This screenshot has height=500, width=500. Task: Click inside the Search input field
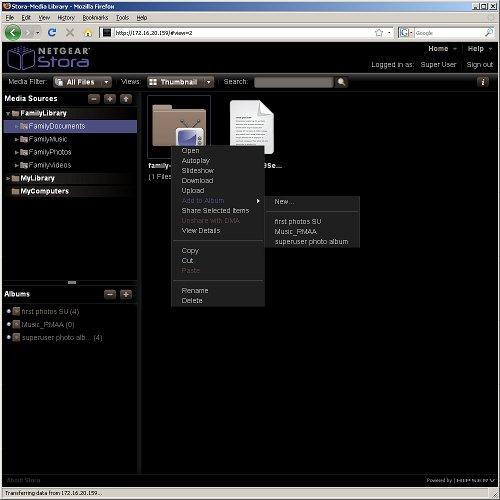pos(293,82)
